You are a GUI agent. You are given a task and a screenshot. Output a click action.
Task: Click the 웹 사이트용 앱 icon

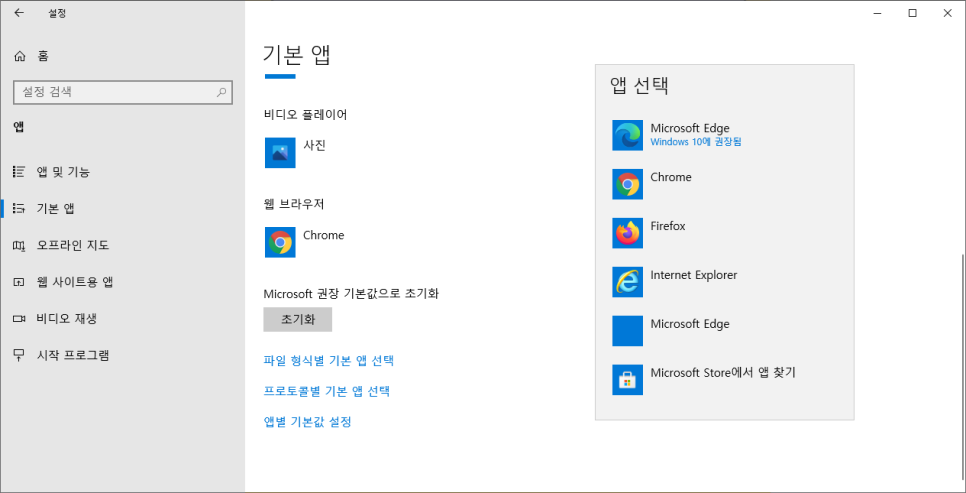tap(19, 282)
